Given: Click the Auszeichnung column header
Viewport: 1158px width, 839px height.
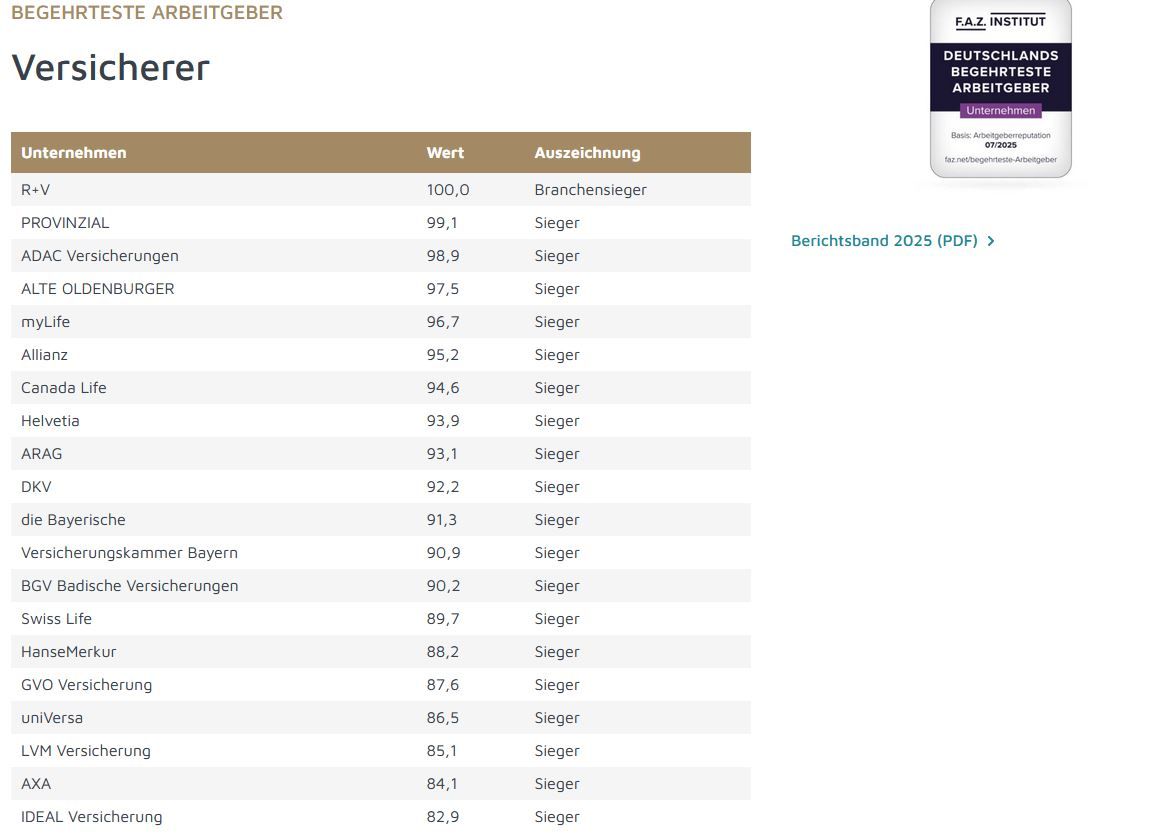Looking at the screenshot, I should point(587,153).
